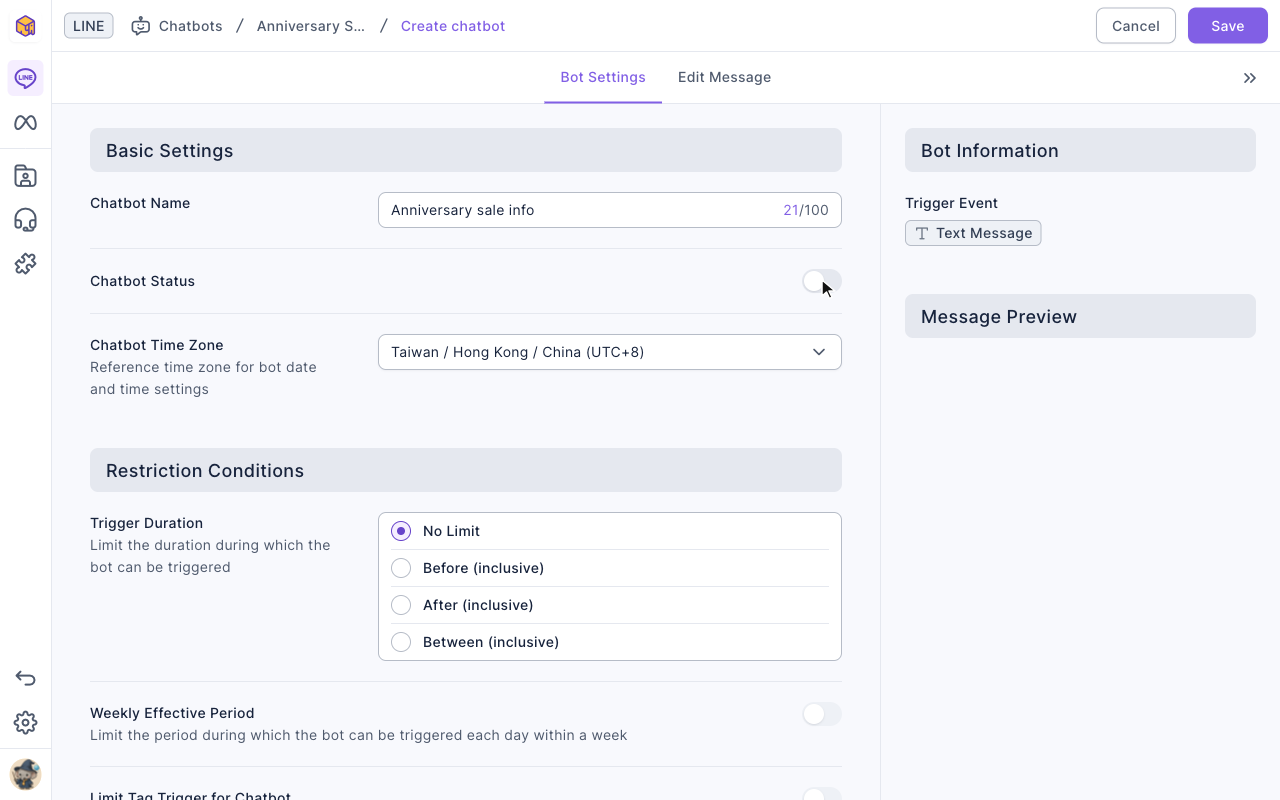Image resolution: width=1280 pixels, height=800 pixels.
Task: Open the contacts folder sidebar icon
Action: (26, 177)
